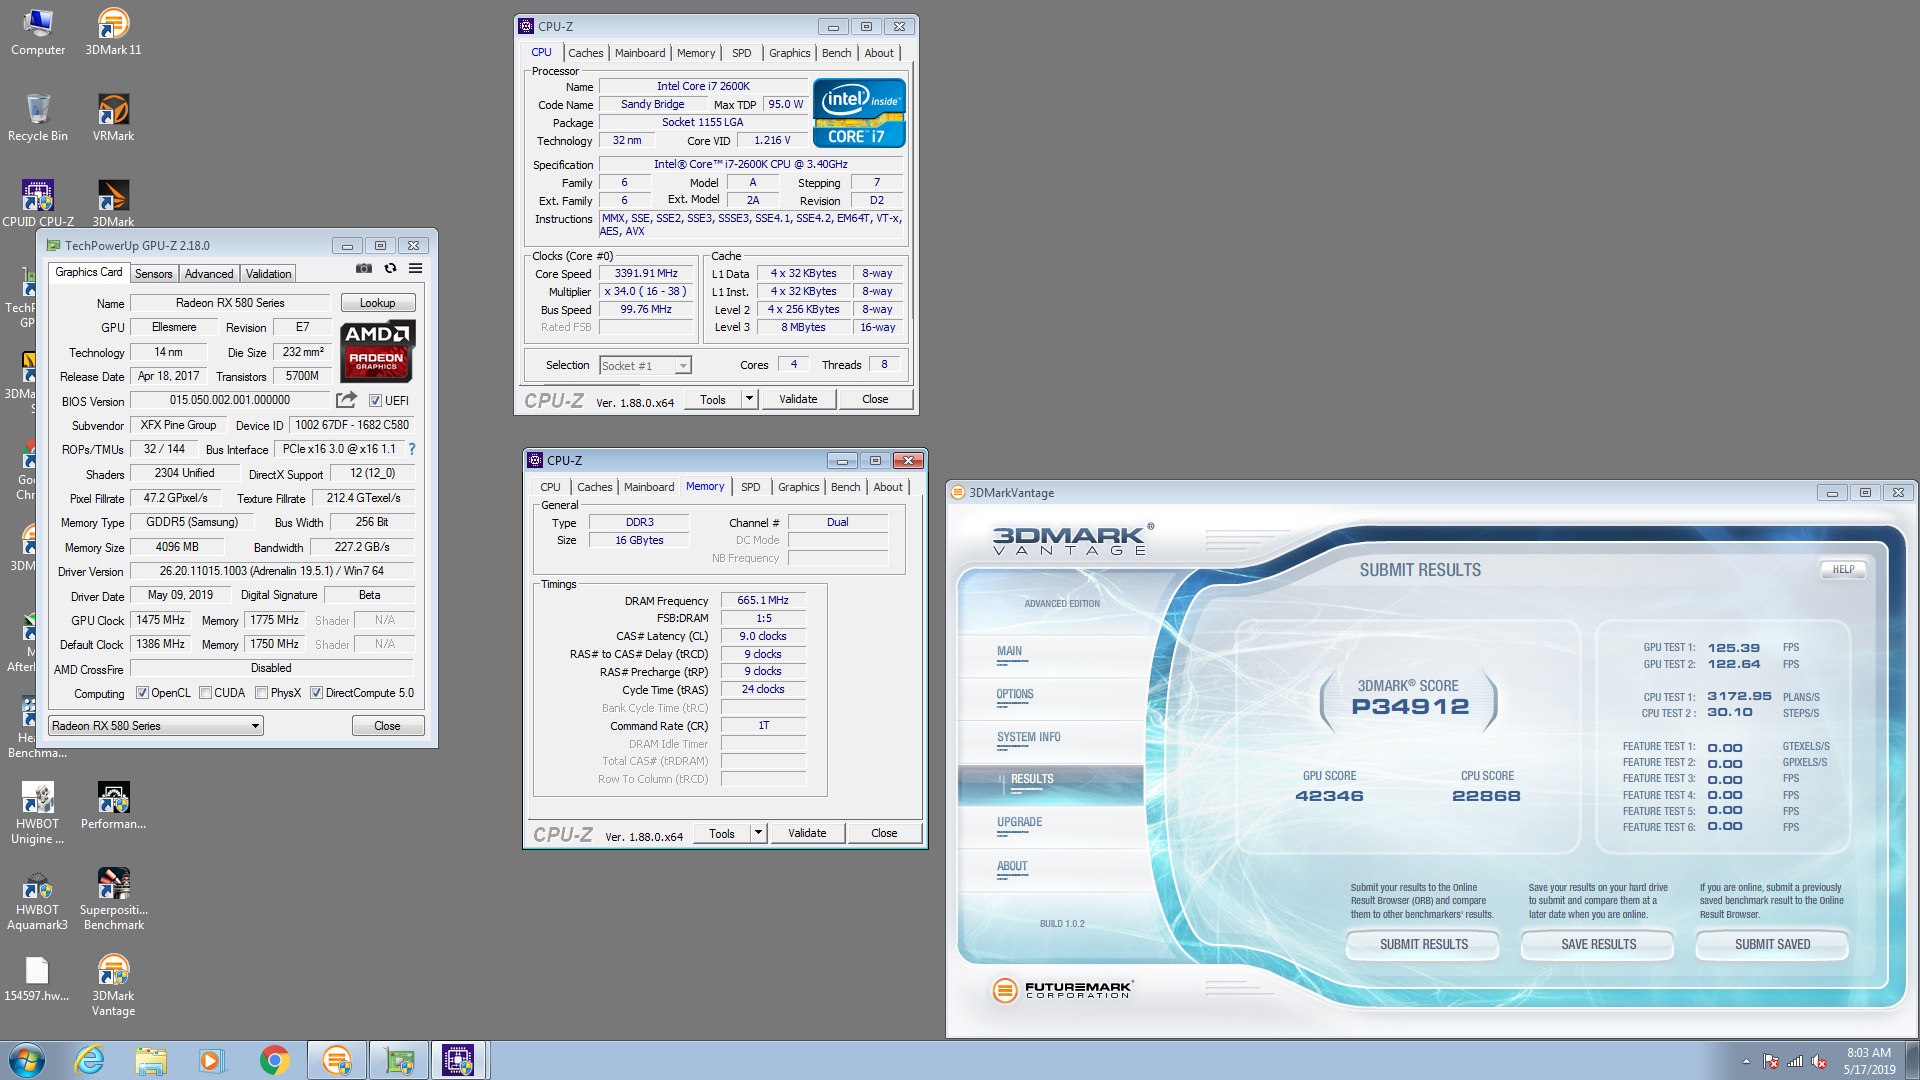Click the SUBMIT RESULTS button
Screen dimensions: 1920x1080
[1423, 944]
